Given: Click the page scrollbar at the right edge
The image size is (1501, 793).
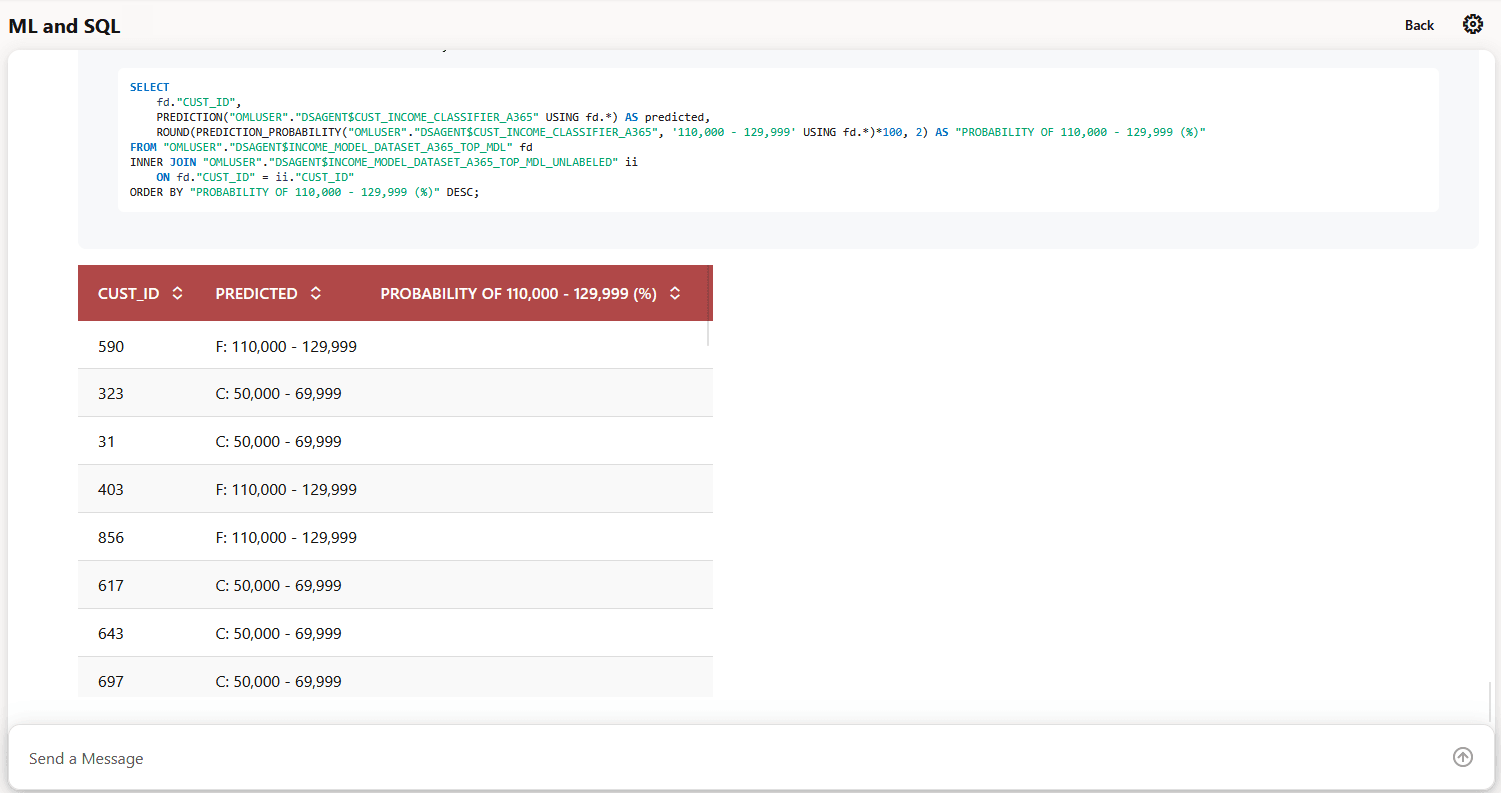Looking at the screenshot, I should [1490, 700].
